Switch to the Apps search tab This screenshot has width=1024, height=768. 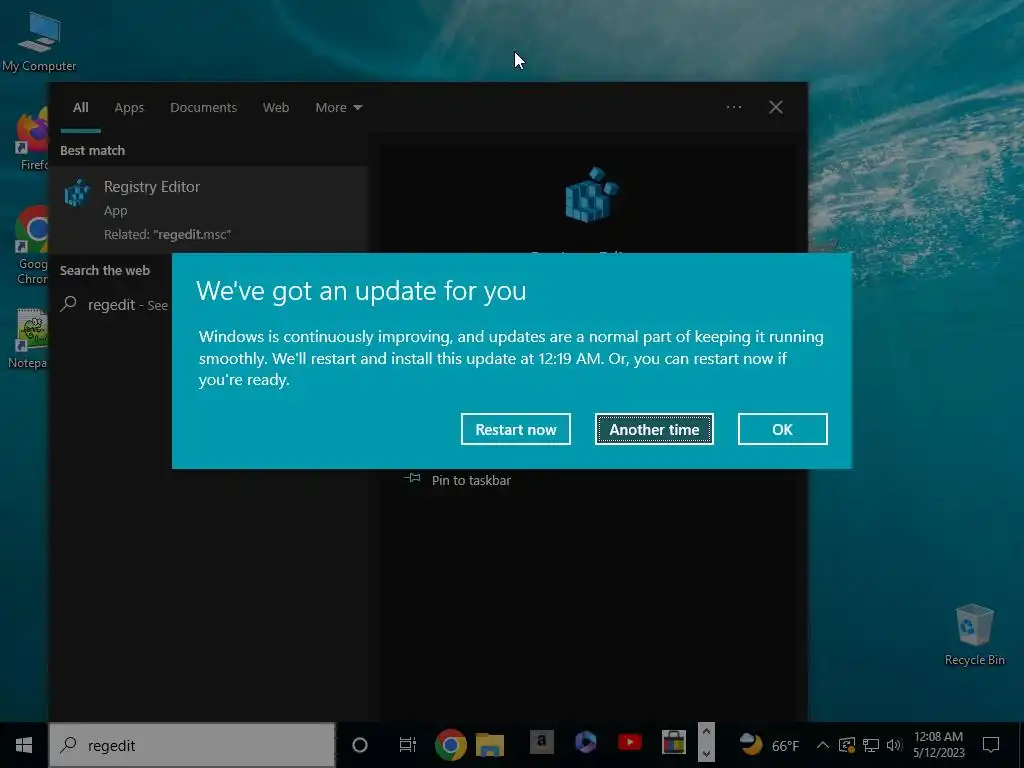pos(129,107)
